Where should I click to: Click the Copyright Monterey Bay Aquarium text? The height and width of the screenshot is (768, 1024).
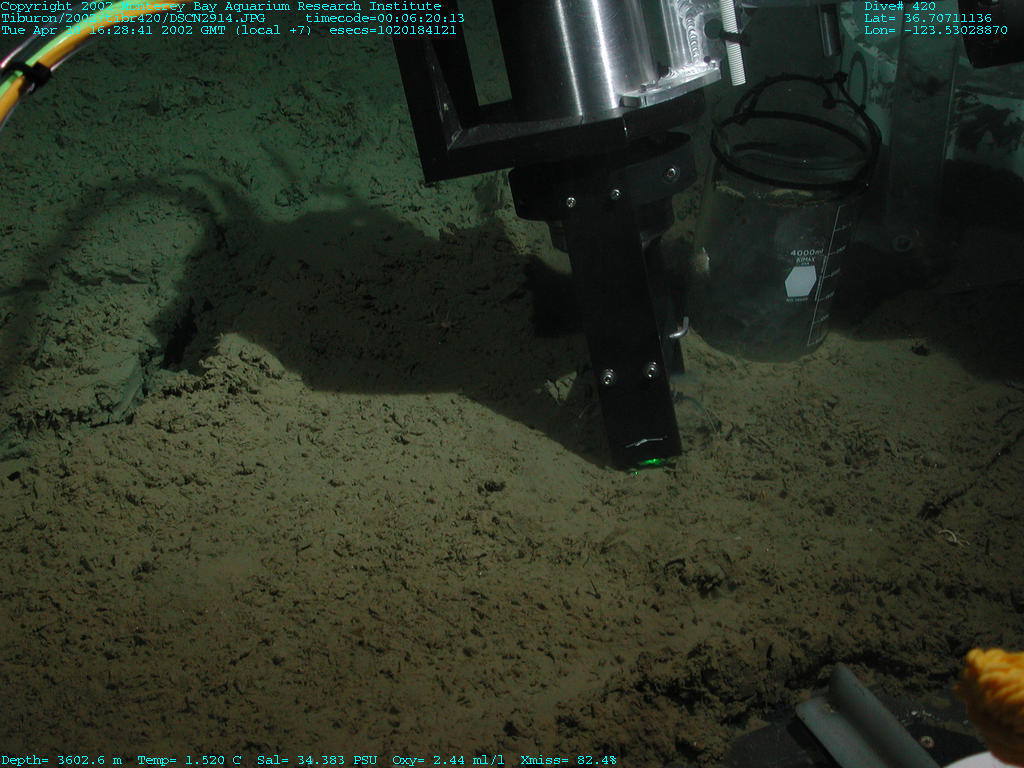tap(220, 6)
